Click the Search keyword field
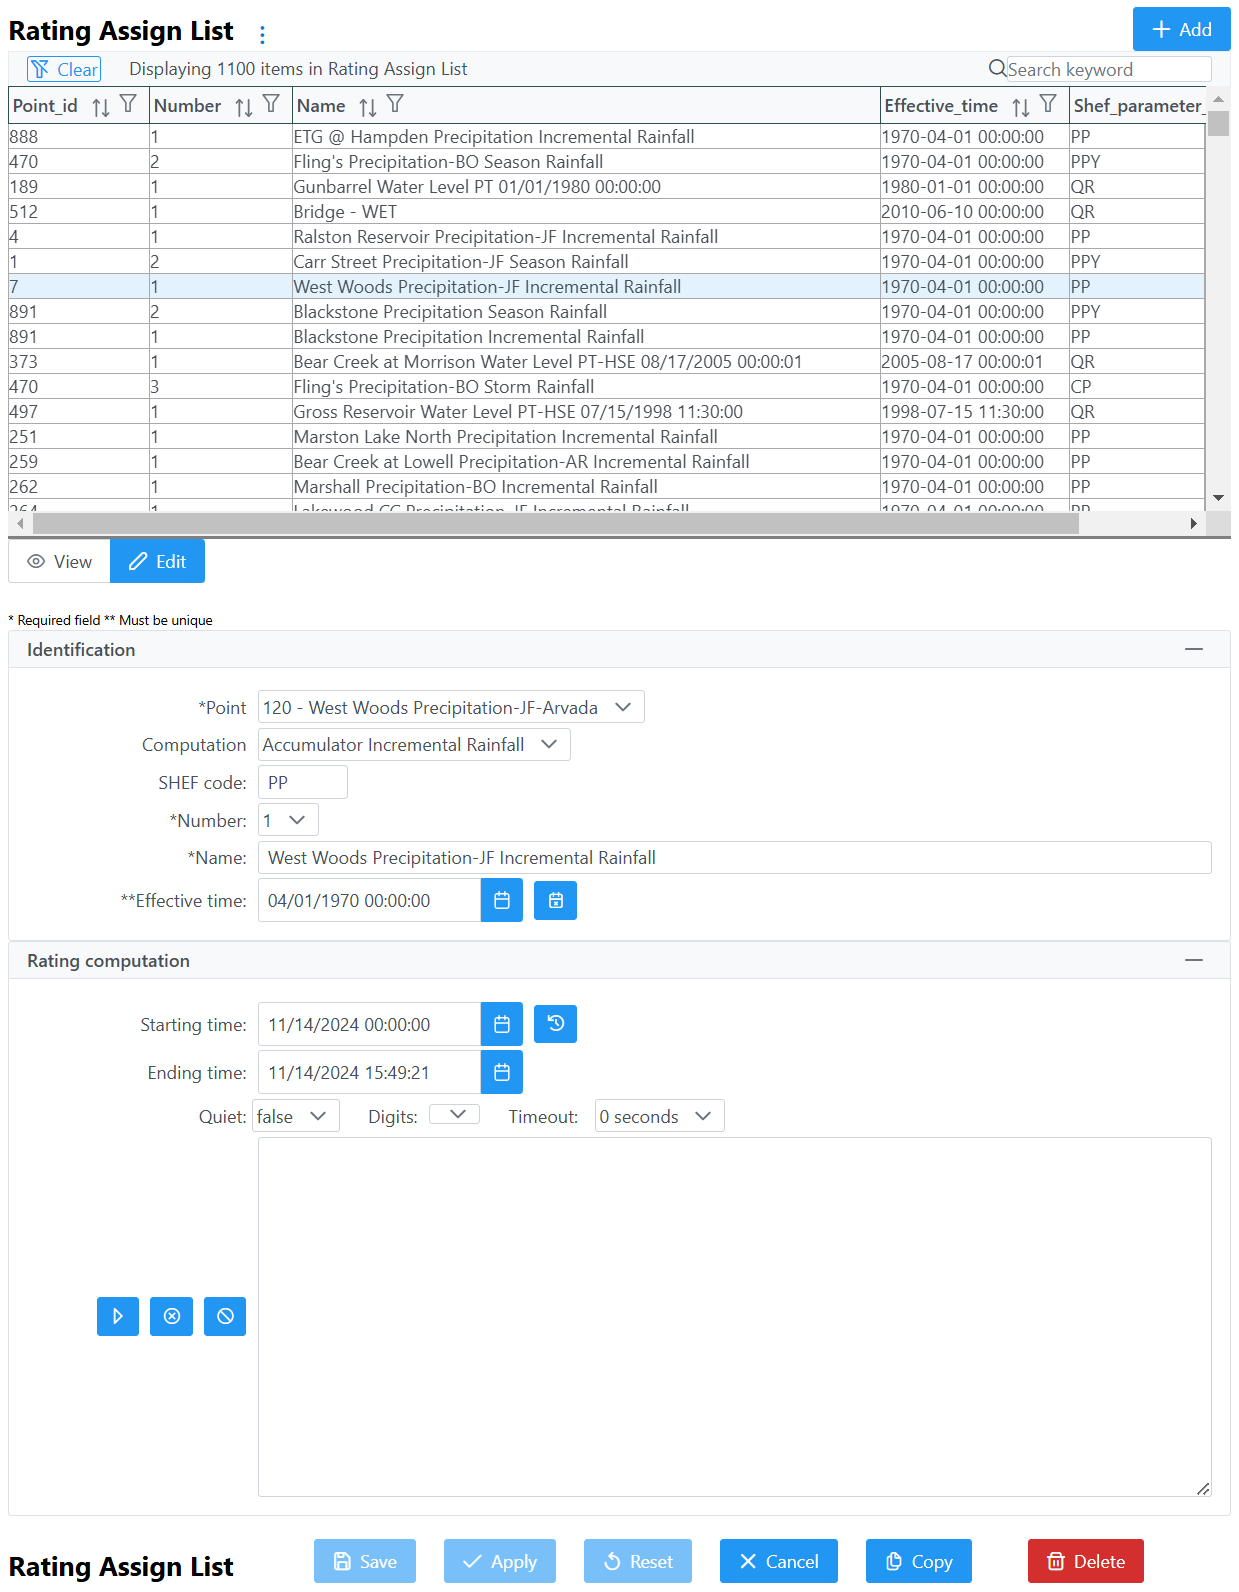This screenshot has width=1239, height=1592. click(x=1108, y=69)
